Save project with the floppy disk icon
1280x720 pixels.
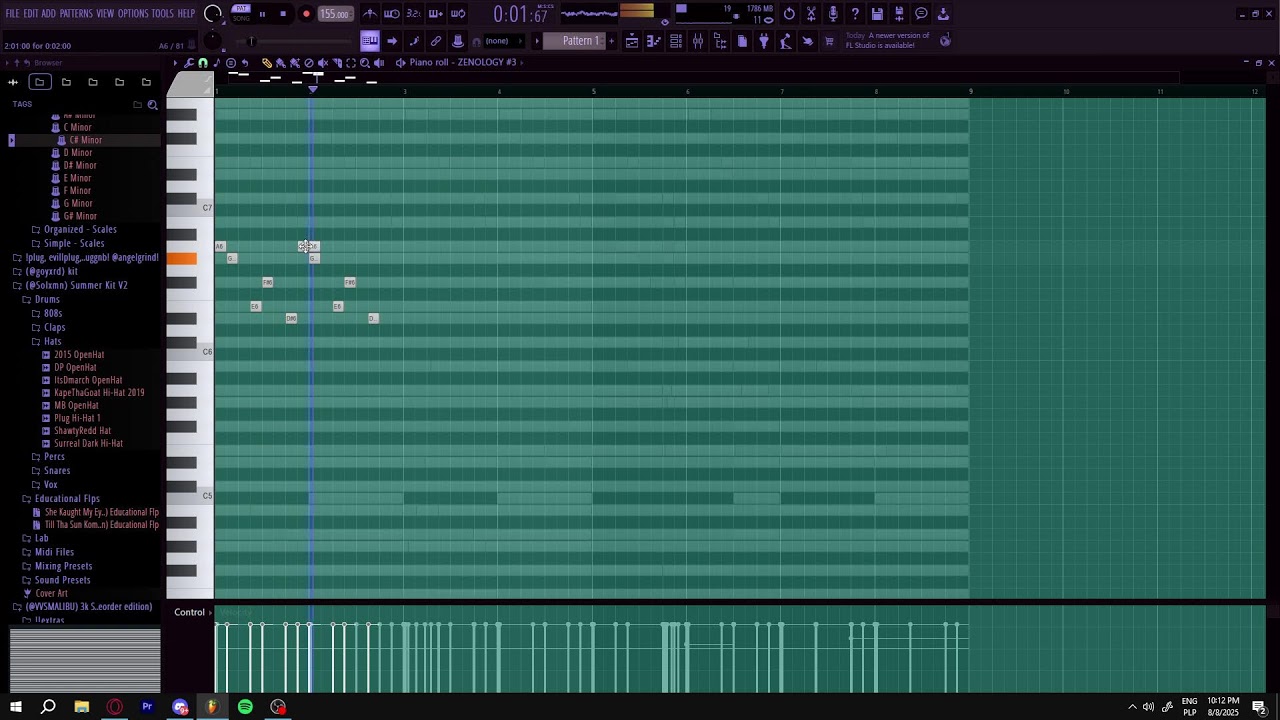[877, 14]
